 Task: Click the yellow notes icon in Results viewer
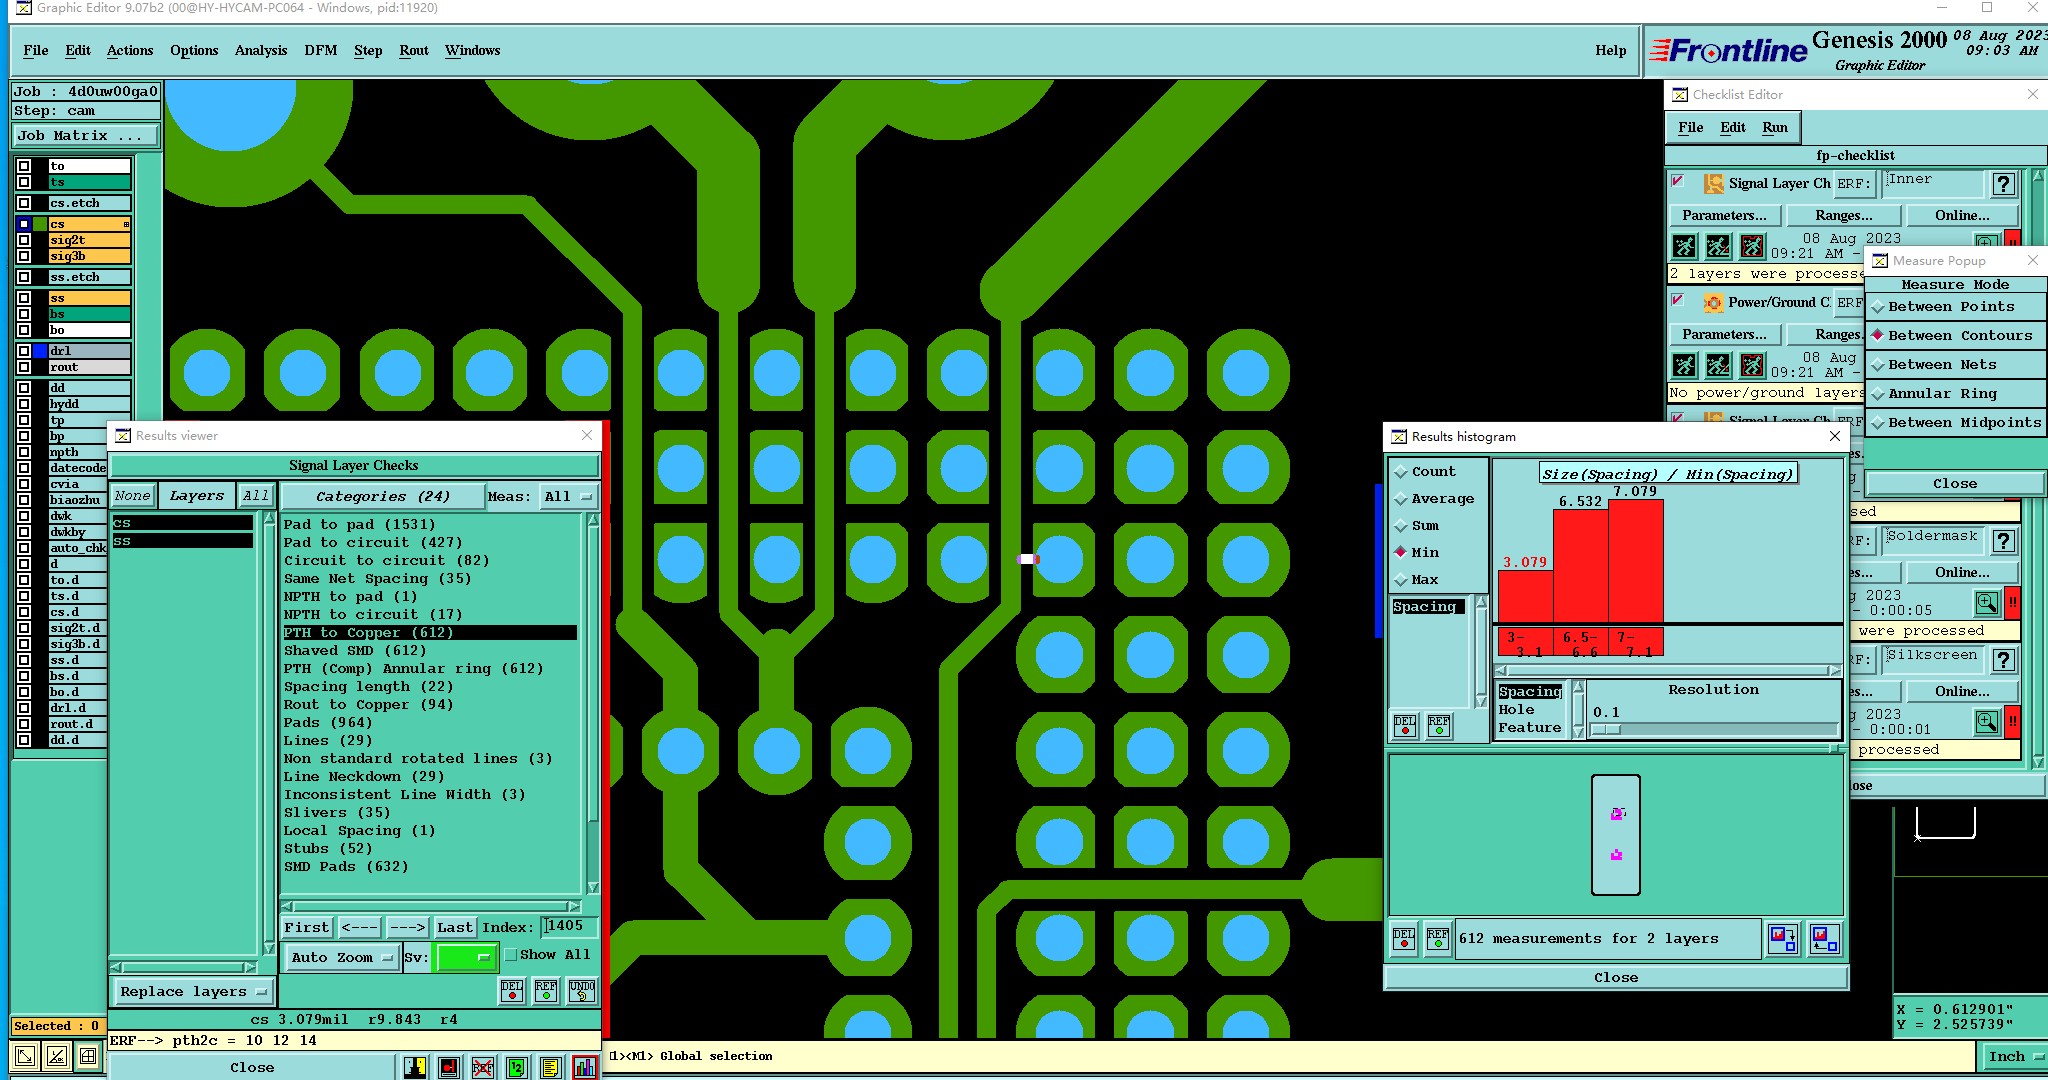tap(551, 1067)
